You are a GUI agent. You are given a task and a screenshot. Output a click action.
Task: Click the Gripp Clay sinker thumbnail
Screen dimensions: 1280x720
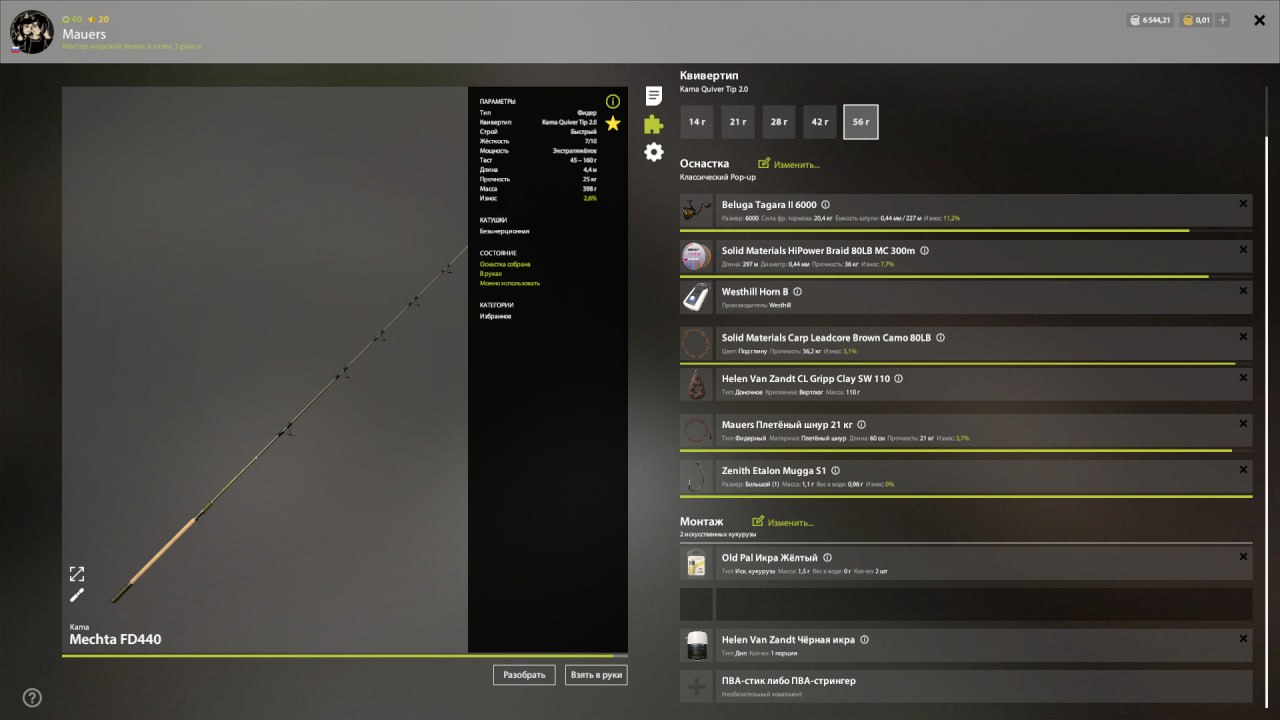(696, 384)
